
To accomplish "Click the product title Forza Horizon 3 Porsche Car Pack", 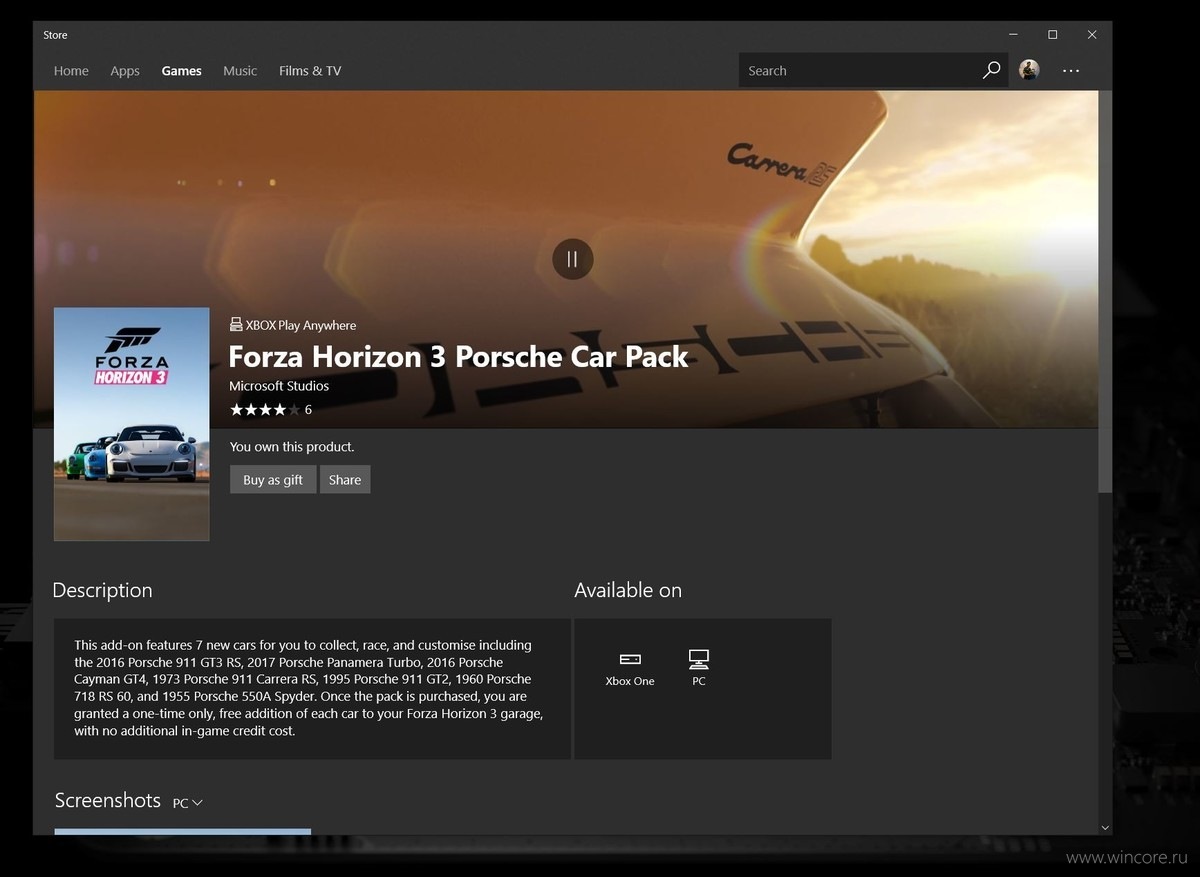I will click(459, 357).
